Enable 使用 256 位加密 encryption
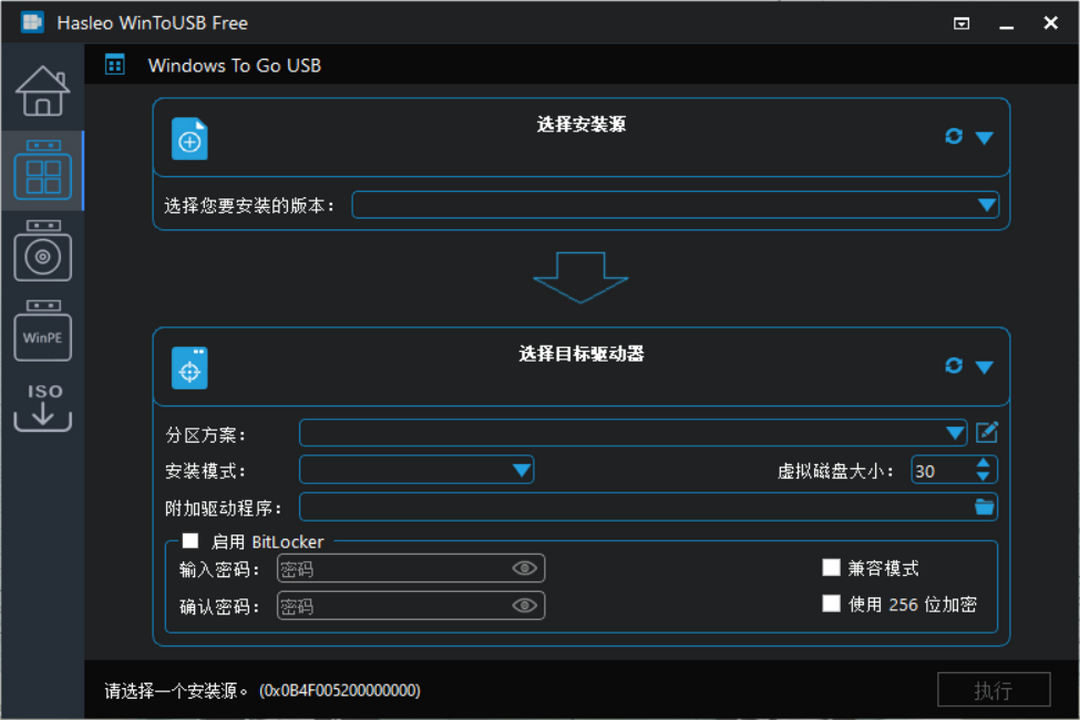Image resolution: width=1080 pixels, height=720 pixels. click(832, 603)
